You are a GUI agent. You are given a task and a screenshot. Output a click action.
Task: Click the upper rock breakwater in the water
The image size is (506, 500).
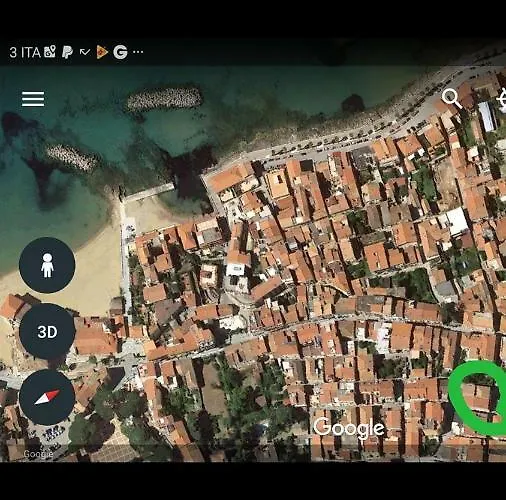tap(164, 99)
